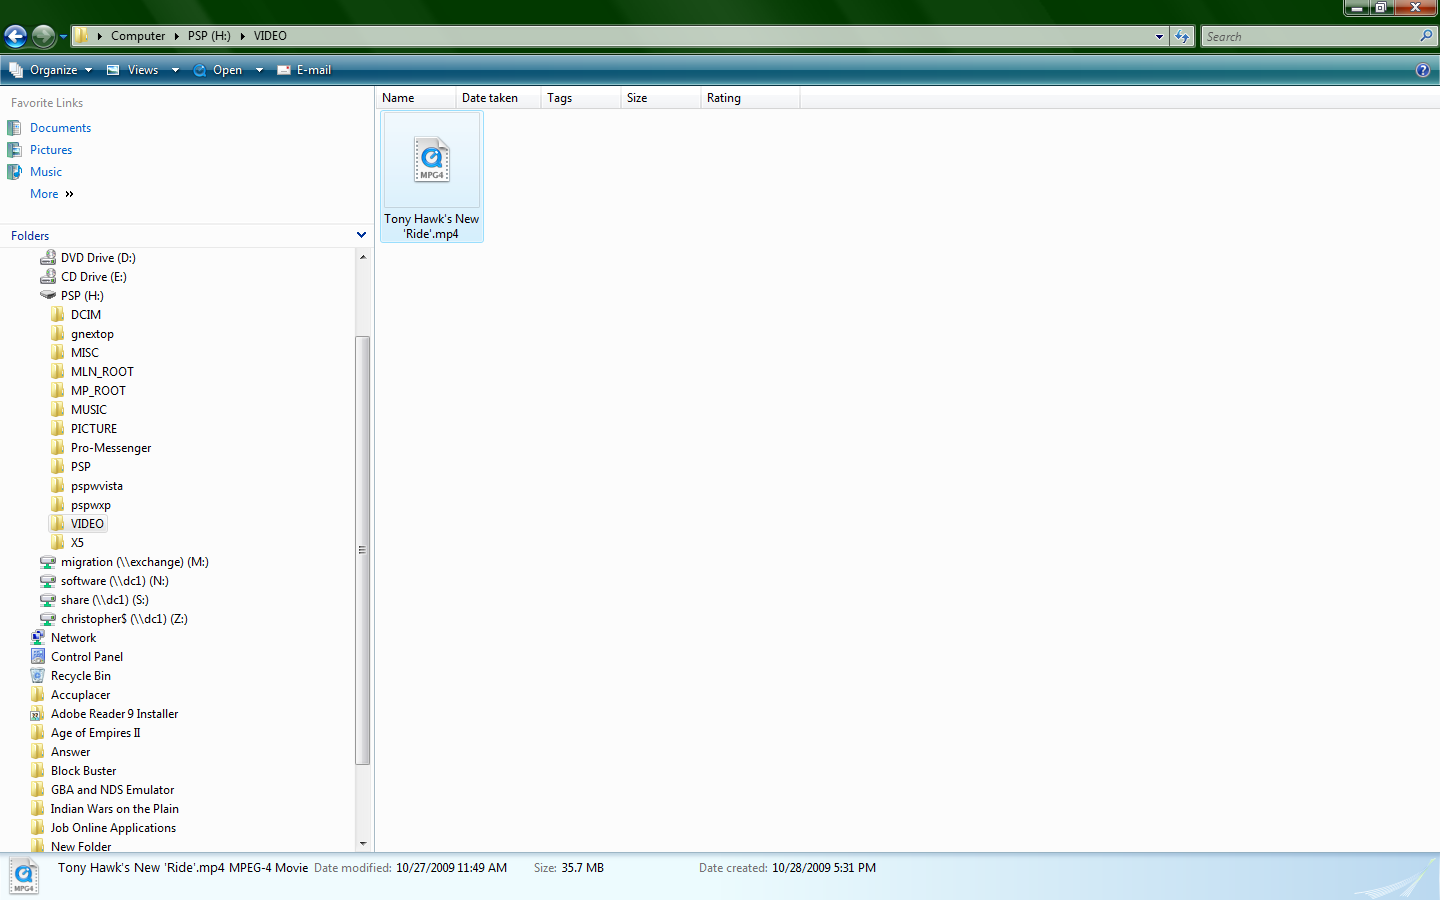This screenshot has width=1440, height=900.
Task: Expand the Views dropdown arrow
Action: [175, 70]
